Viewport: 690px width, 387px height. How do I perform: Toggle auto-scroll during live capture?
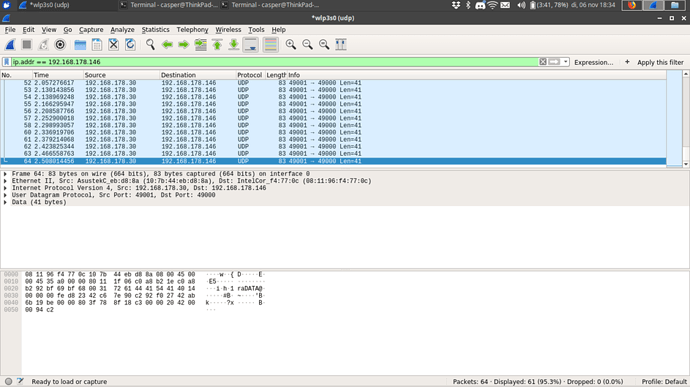tap(251, 44)
